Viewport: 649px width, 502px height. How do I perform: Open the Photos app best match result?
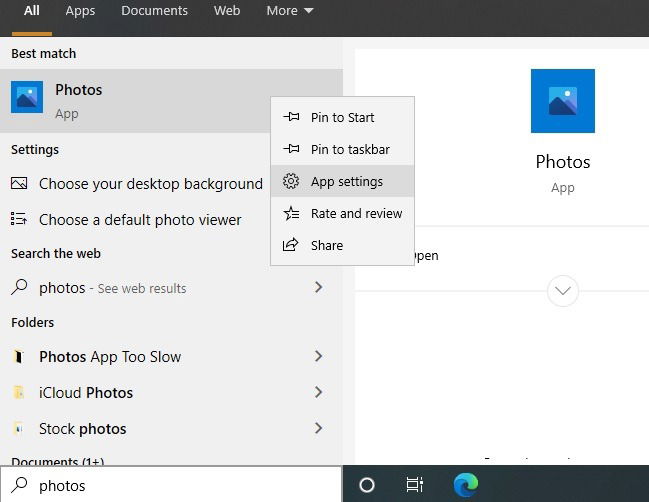[x=135, y=101]
